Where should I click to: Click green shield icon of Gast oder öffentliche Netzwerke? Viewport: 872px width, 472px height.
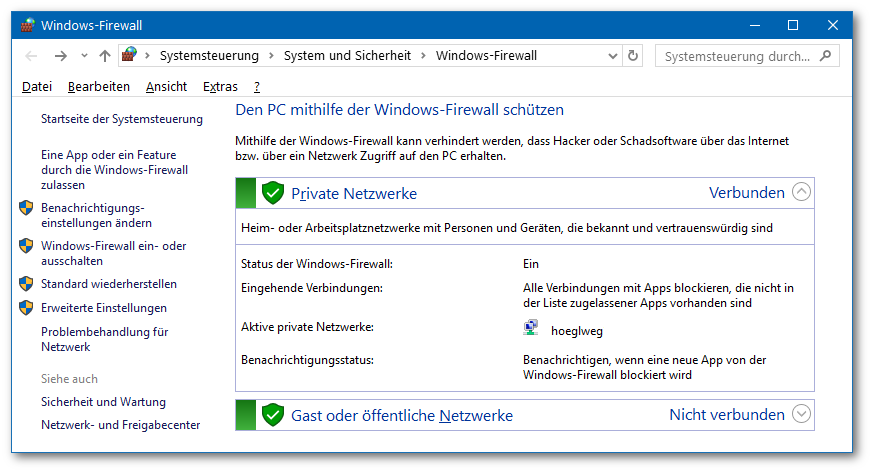point(272,415)
